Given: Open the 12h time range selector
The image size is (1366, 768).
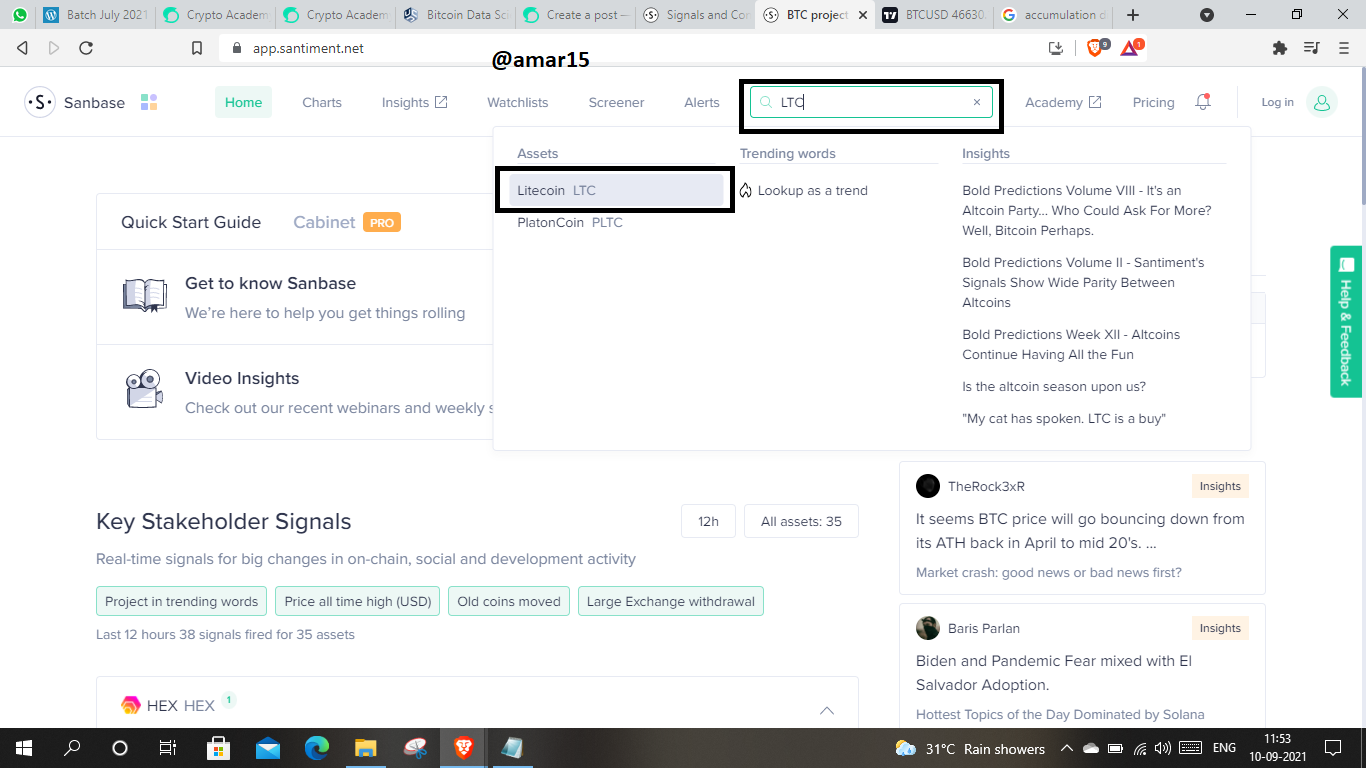Looking at the screenshot, I should pyautogui.click(x=708, y=521).
